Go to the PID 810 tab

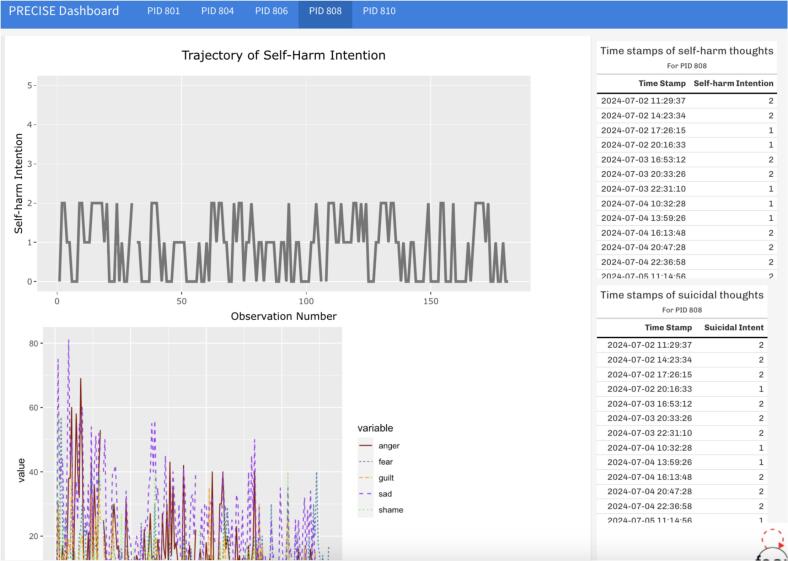pyautogui.click(x=379, y=11)
